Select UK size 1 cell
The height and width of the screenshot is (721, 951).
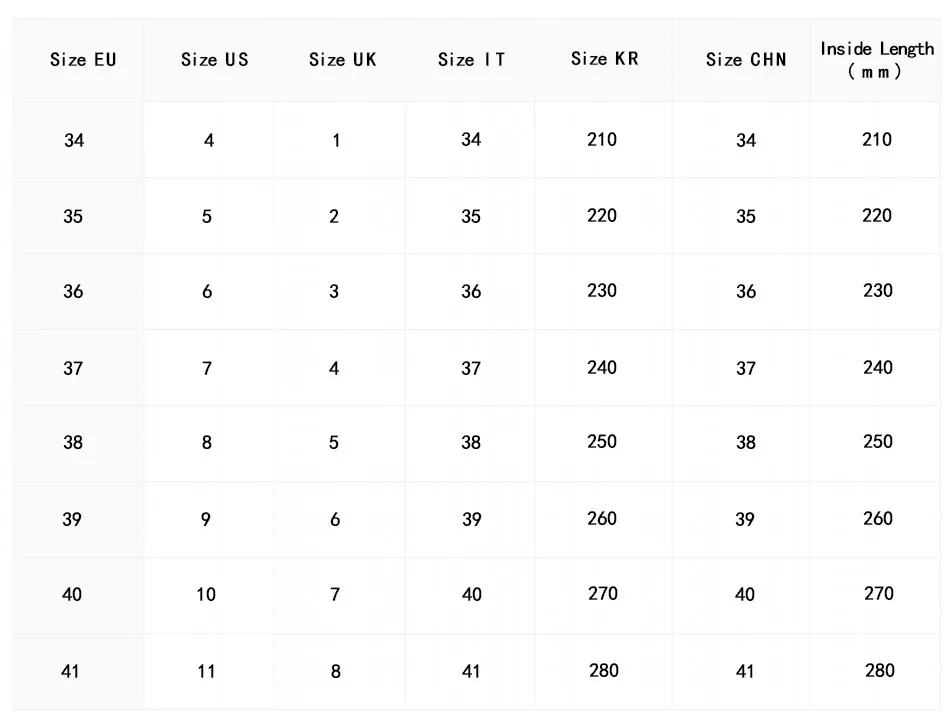click(336, 141)
